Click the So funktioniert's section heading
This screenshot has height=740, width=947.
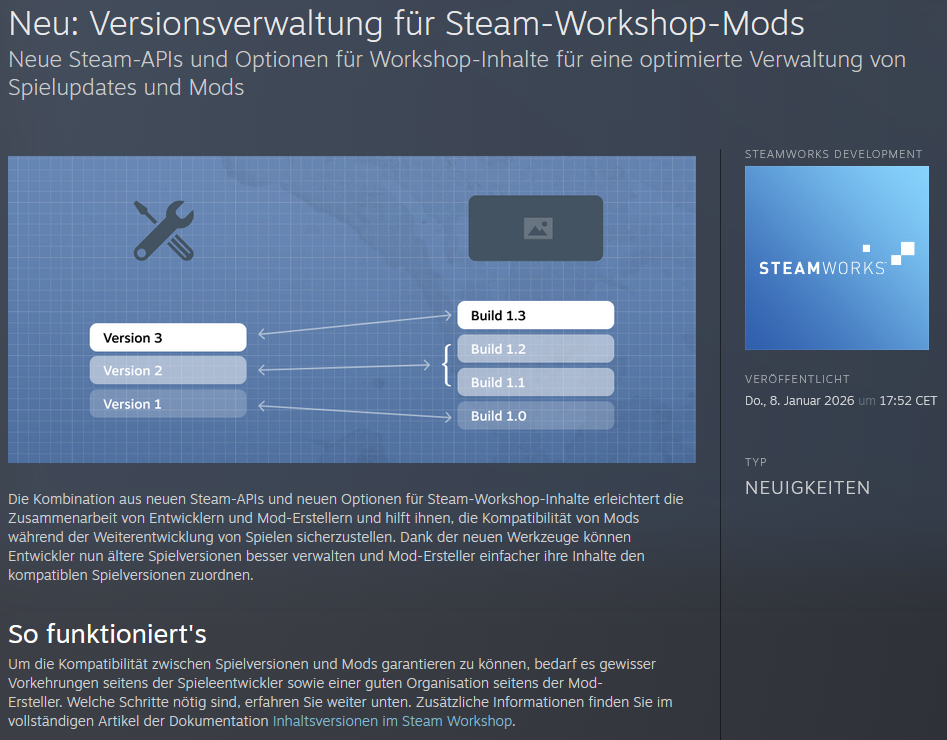[107, 634]
